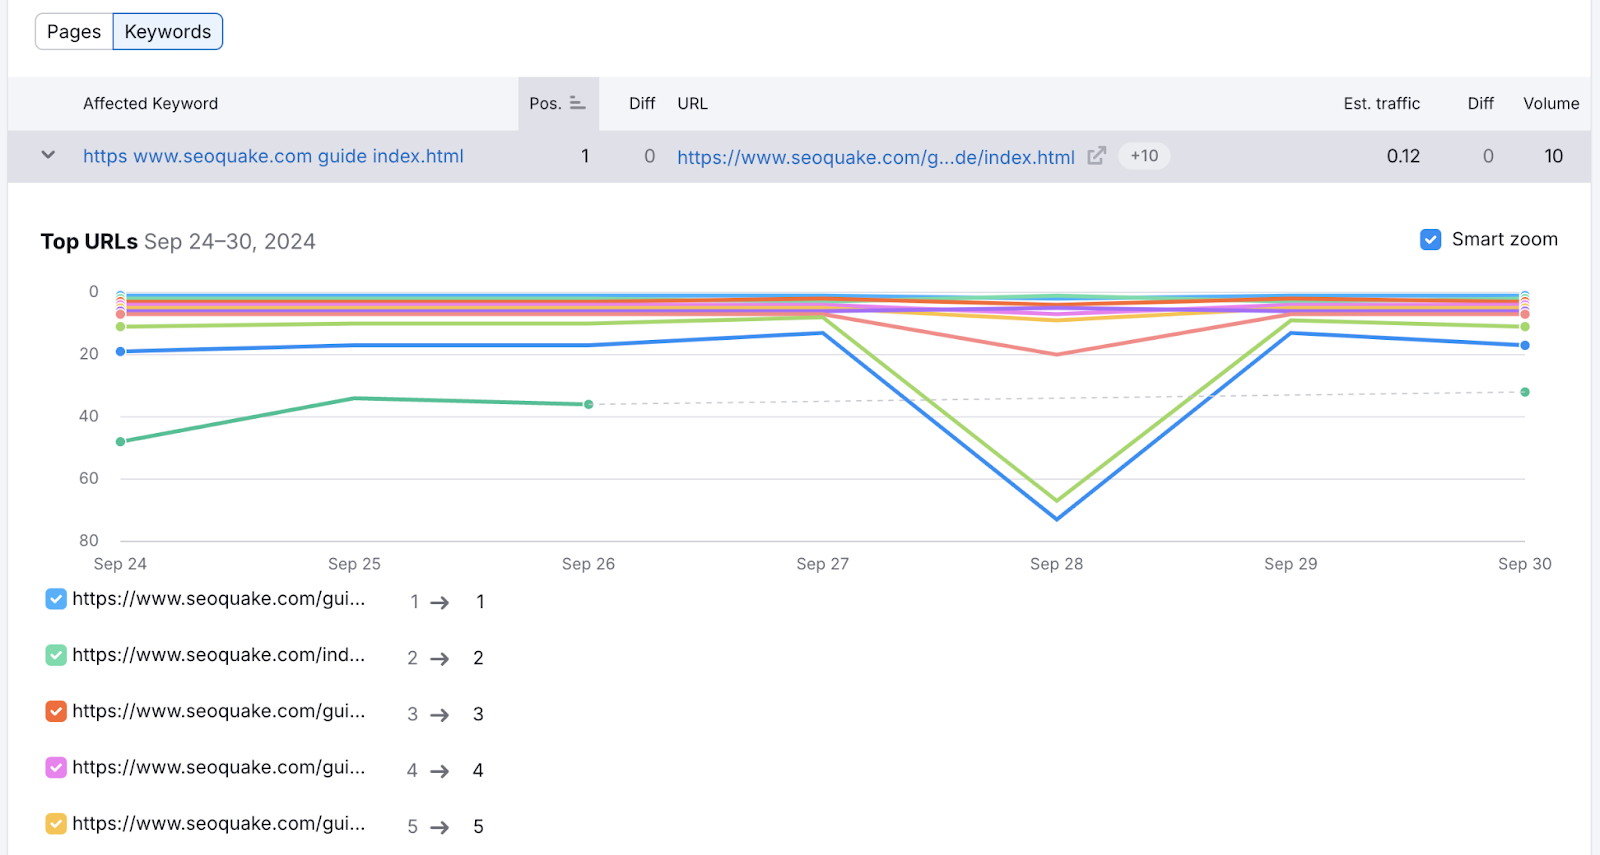The height and width of the screenshot is (855, 1600).
Task: Click the Sep 28 lowest blue line point
Action: [x=1057, y=519]
